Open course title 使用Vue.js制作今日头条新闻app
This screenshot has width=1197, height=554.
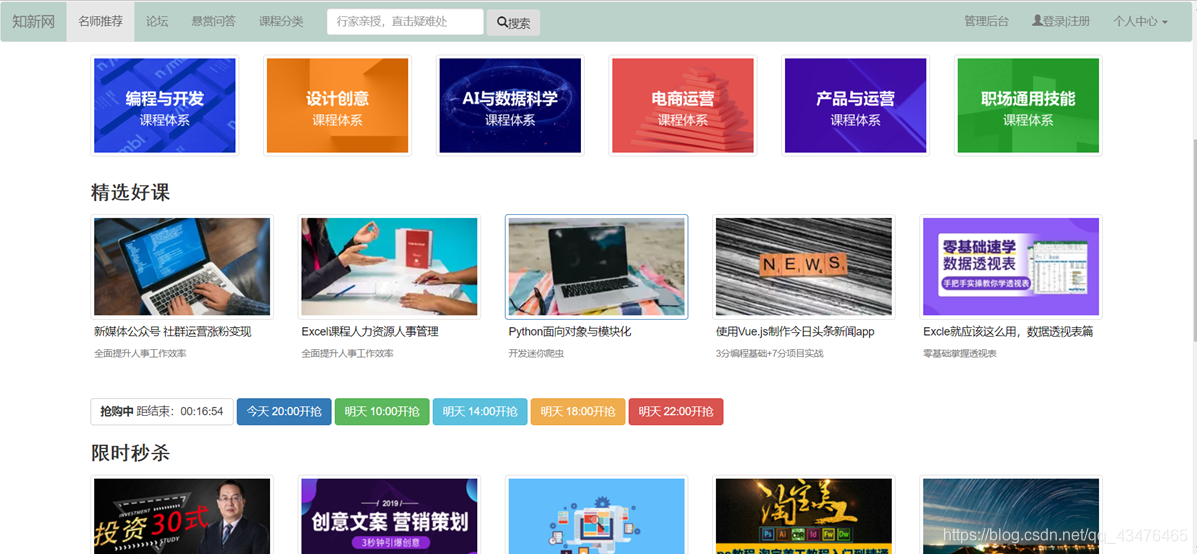(x=795, y=332)
